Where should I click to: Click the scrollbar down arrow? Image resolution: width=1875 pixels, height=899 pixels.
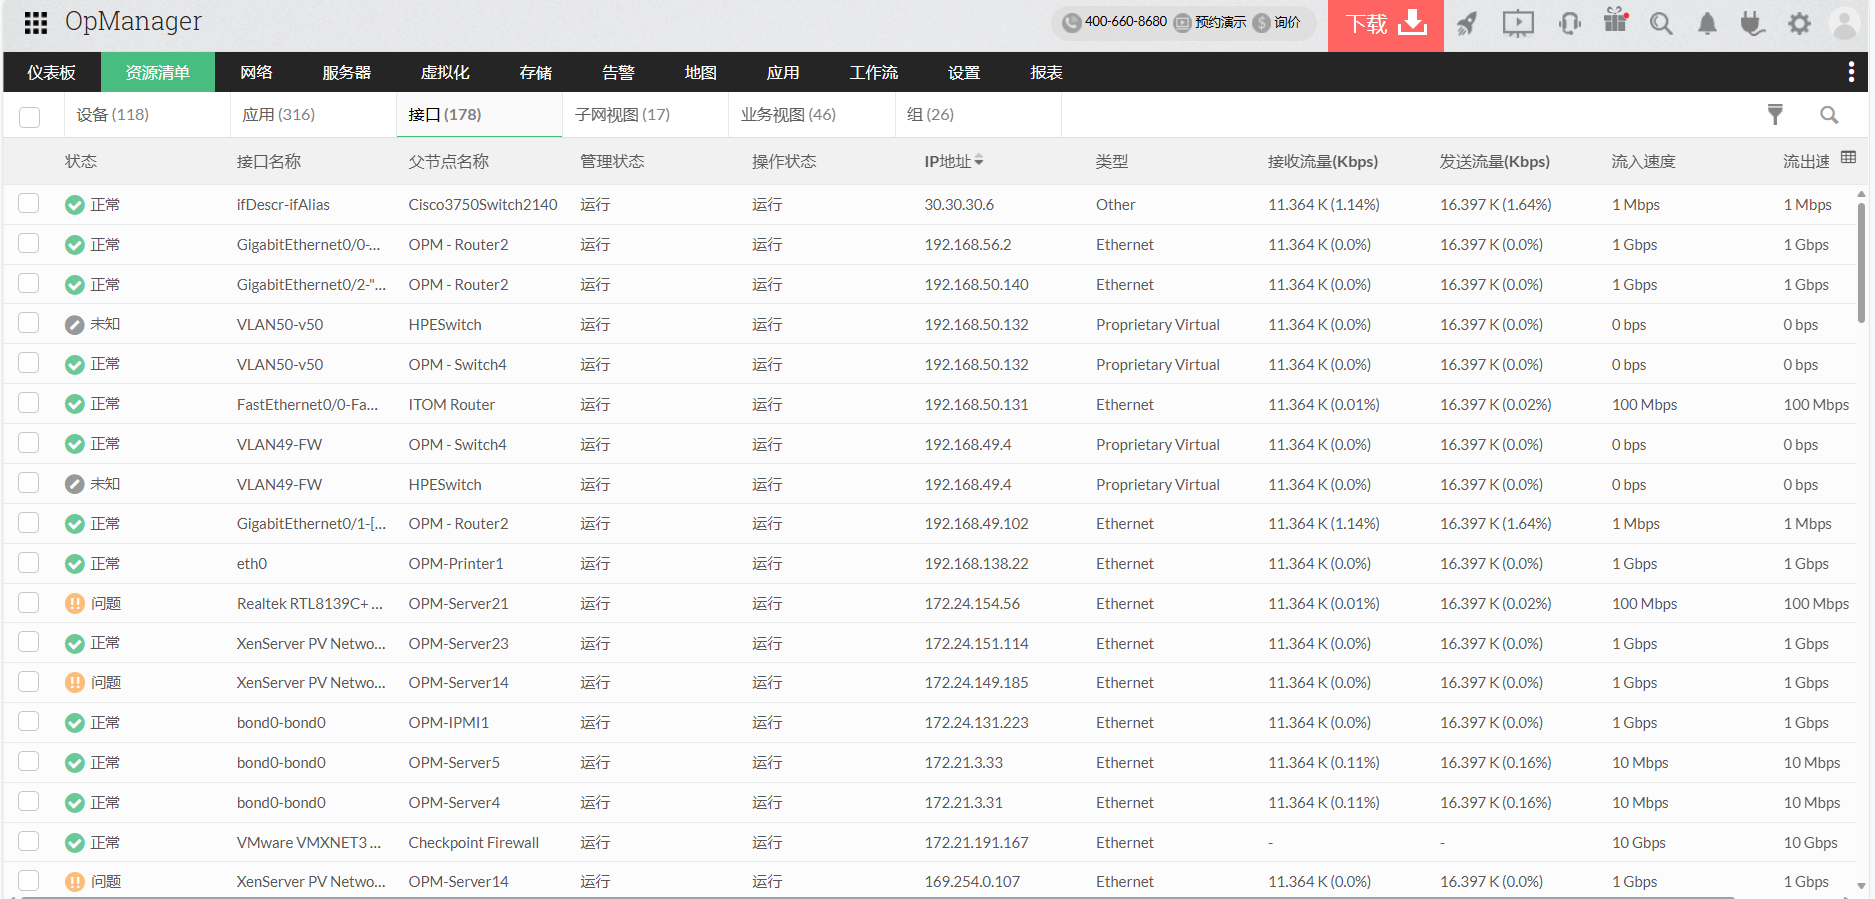click(x=1861, y=885)
